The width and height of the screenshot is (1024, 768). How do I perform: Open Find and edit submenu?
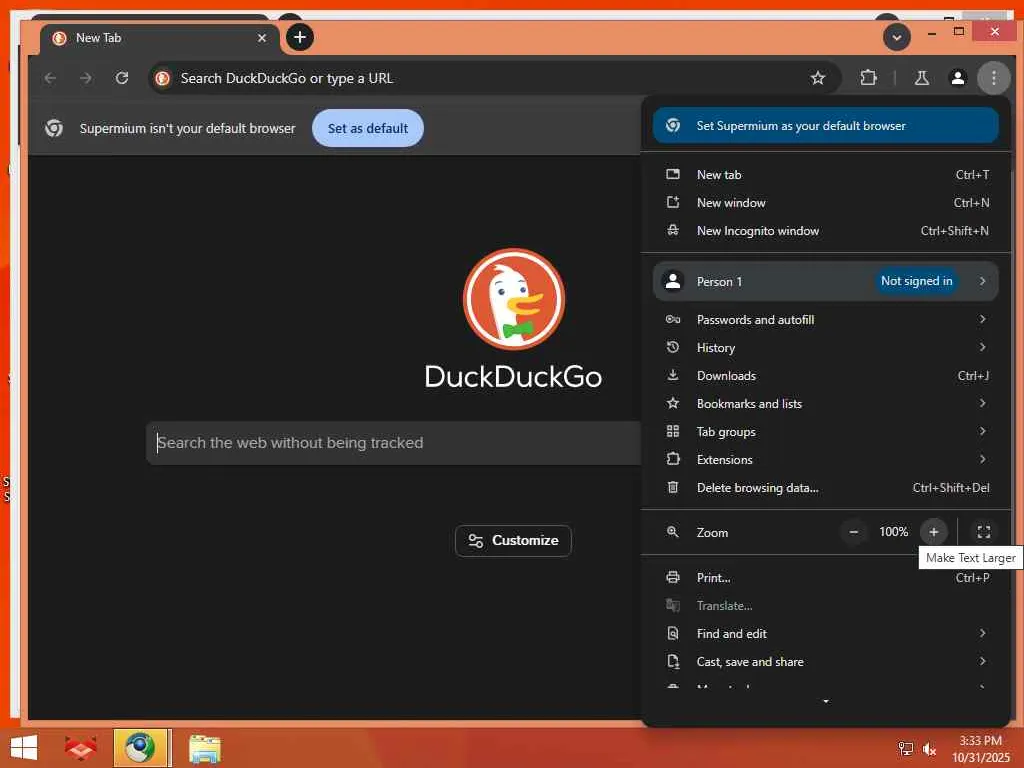[x=825, y=634]
